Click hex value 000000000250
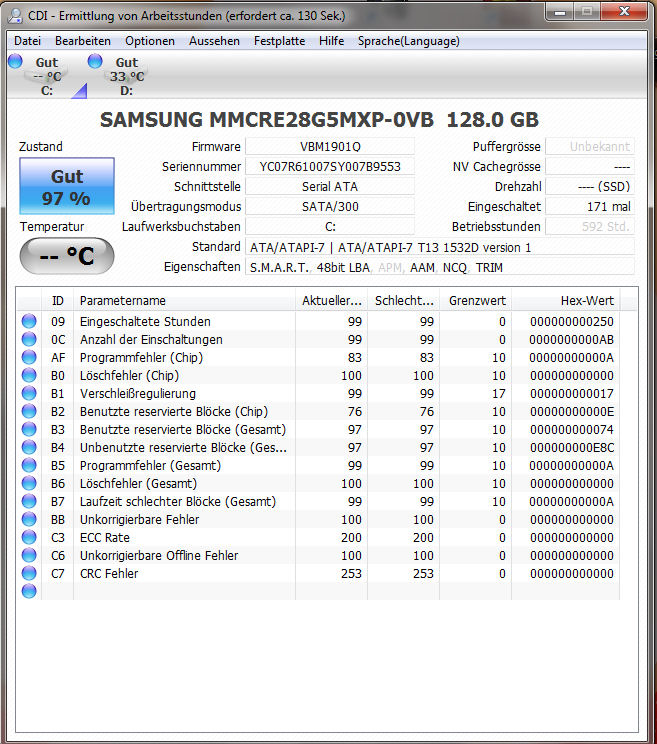The height and width of the screenshot is (744, 657). (572, 321)
